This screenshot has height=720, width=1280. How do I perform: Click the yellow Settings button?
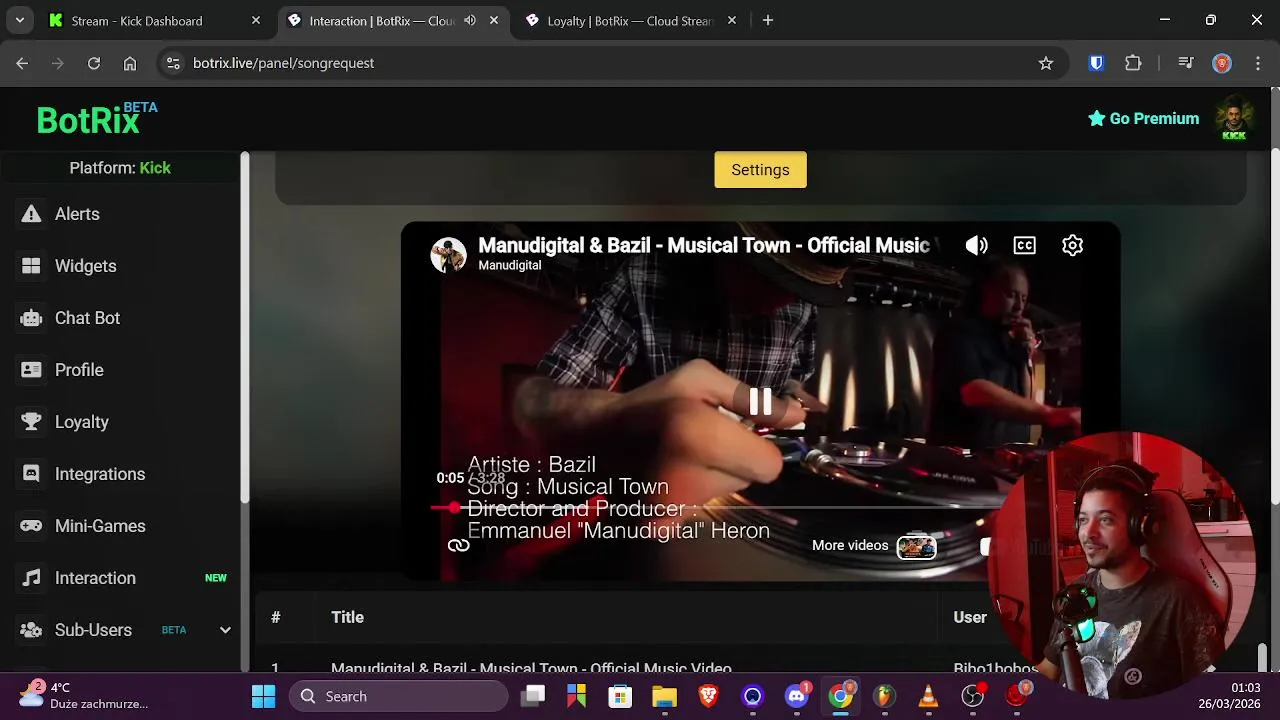760,170
